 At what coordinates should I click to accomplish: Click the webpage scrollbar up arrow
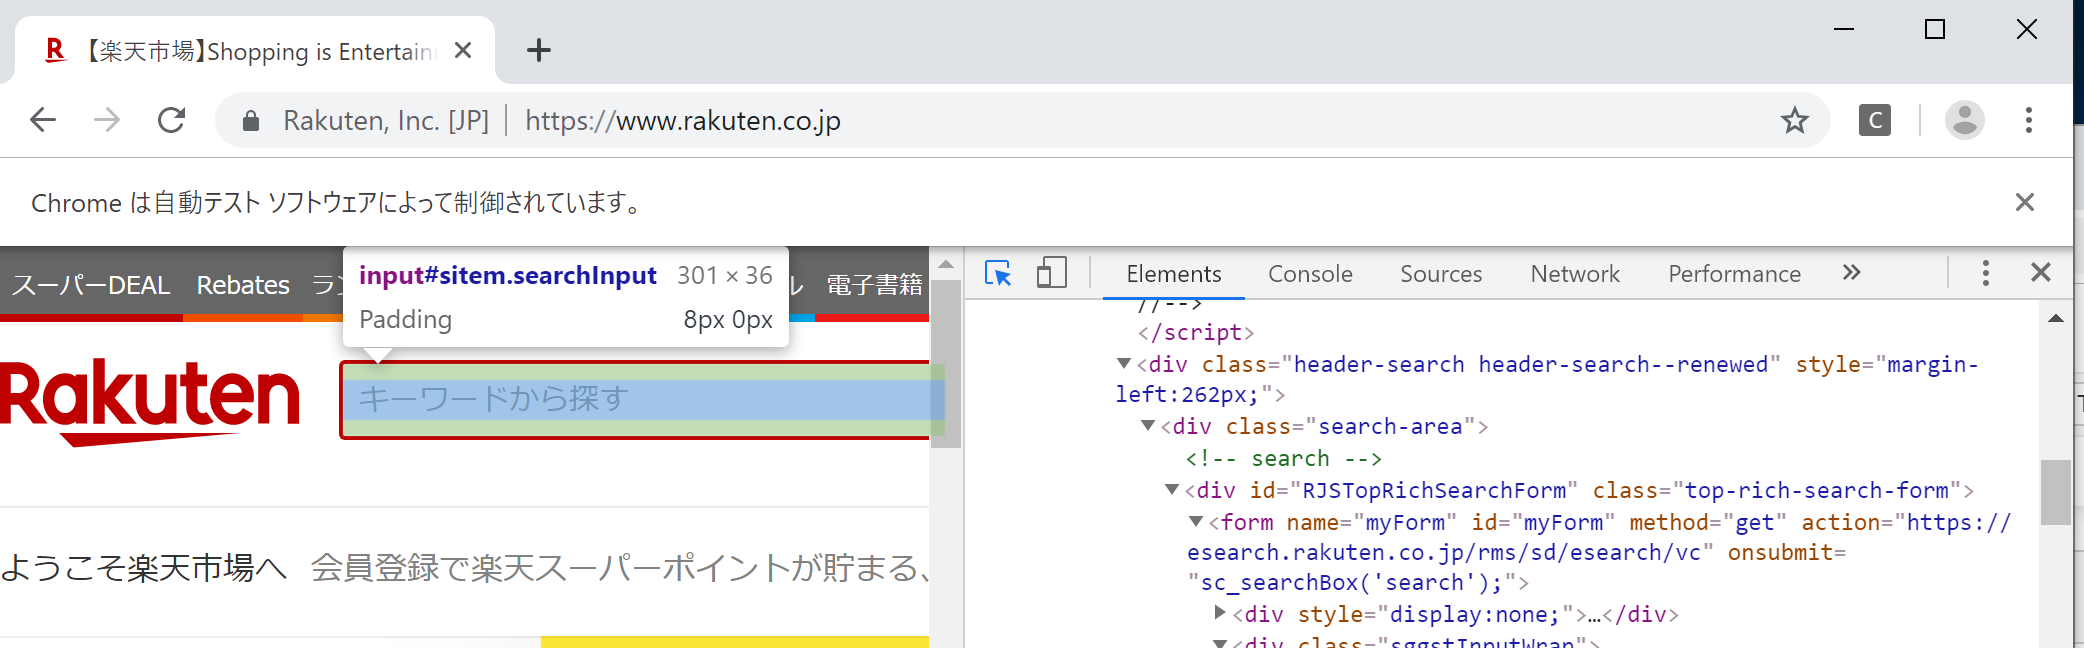click(946, 264)
